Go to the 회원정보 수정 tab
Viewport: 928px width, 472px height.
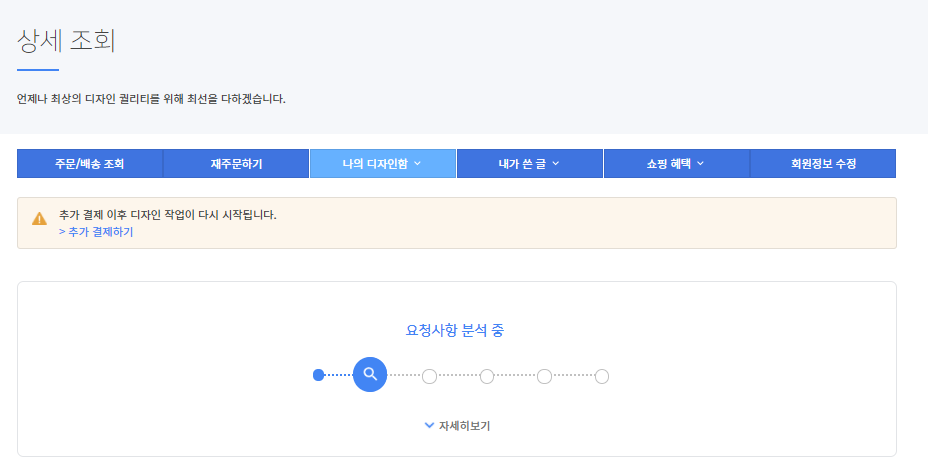point(822,163)
